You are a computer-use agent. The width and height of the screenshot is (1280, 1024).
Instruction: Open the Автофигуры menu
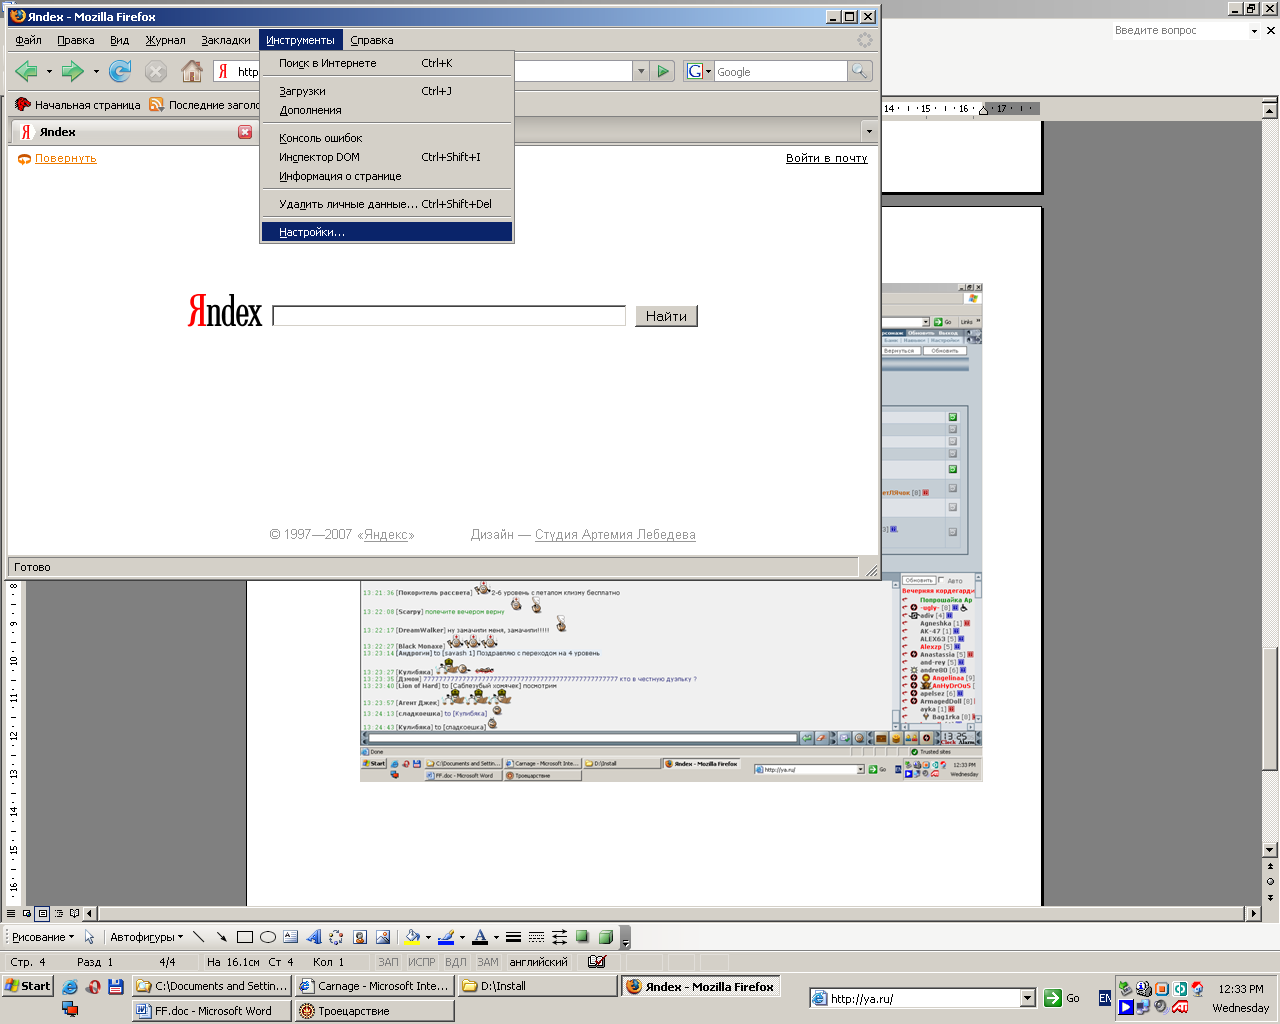[146, 937]
